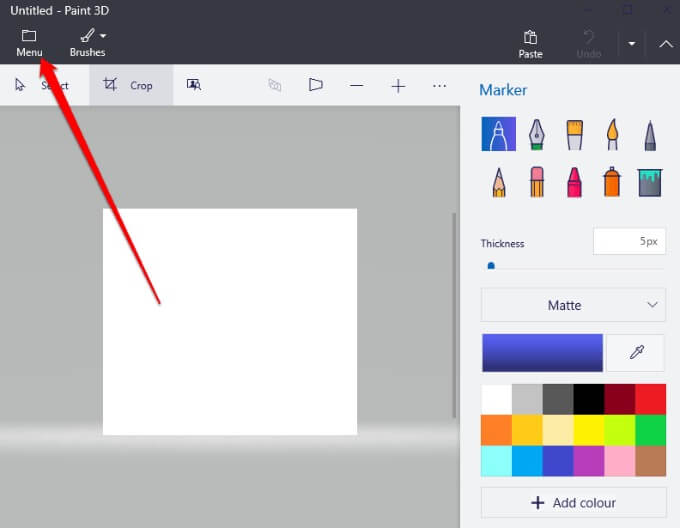Image resolution: width=680 pixels, height=528 pixels.
Task: Select the Marker brush
Action: [x=498, y=134]
